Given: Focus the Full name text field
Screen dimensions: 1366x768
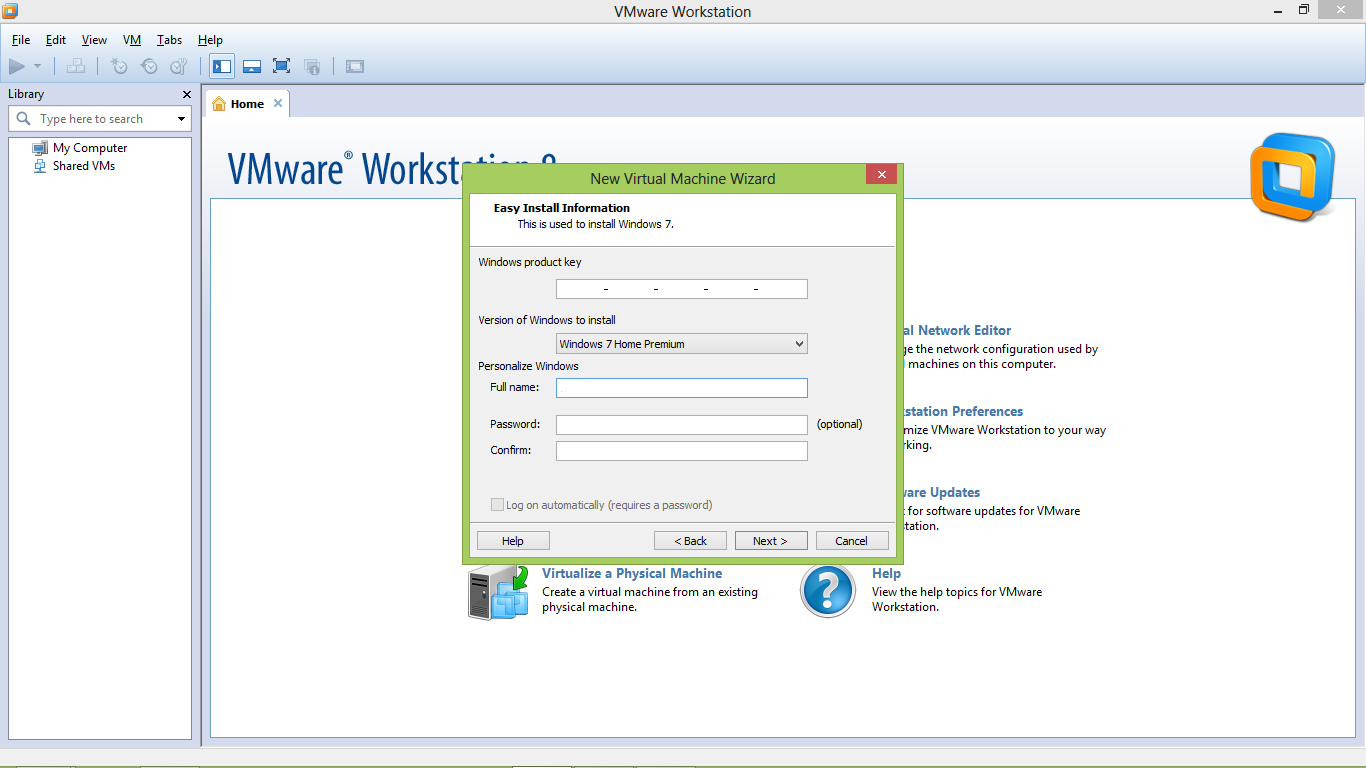Looking at the screenshot, I should [x=682, y=388].
